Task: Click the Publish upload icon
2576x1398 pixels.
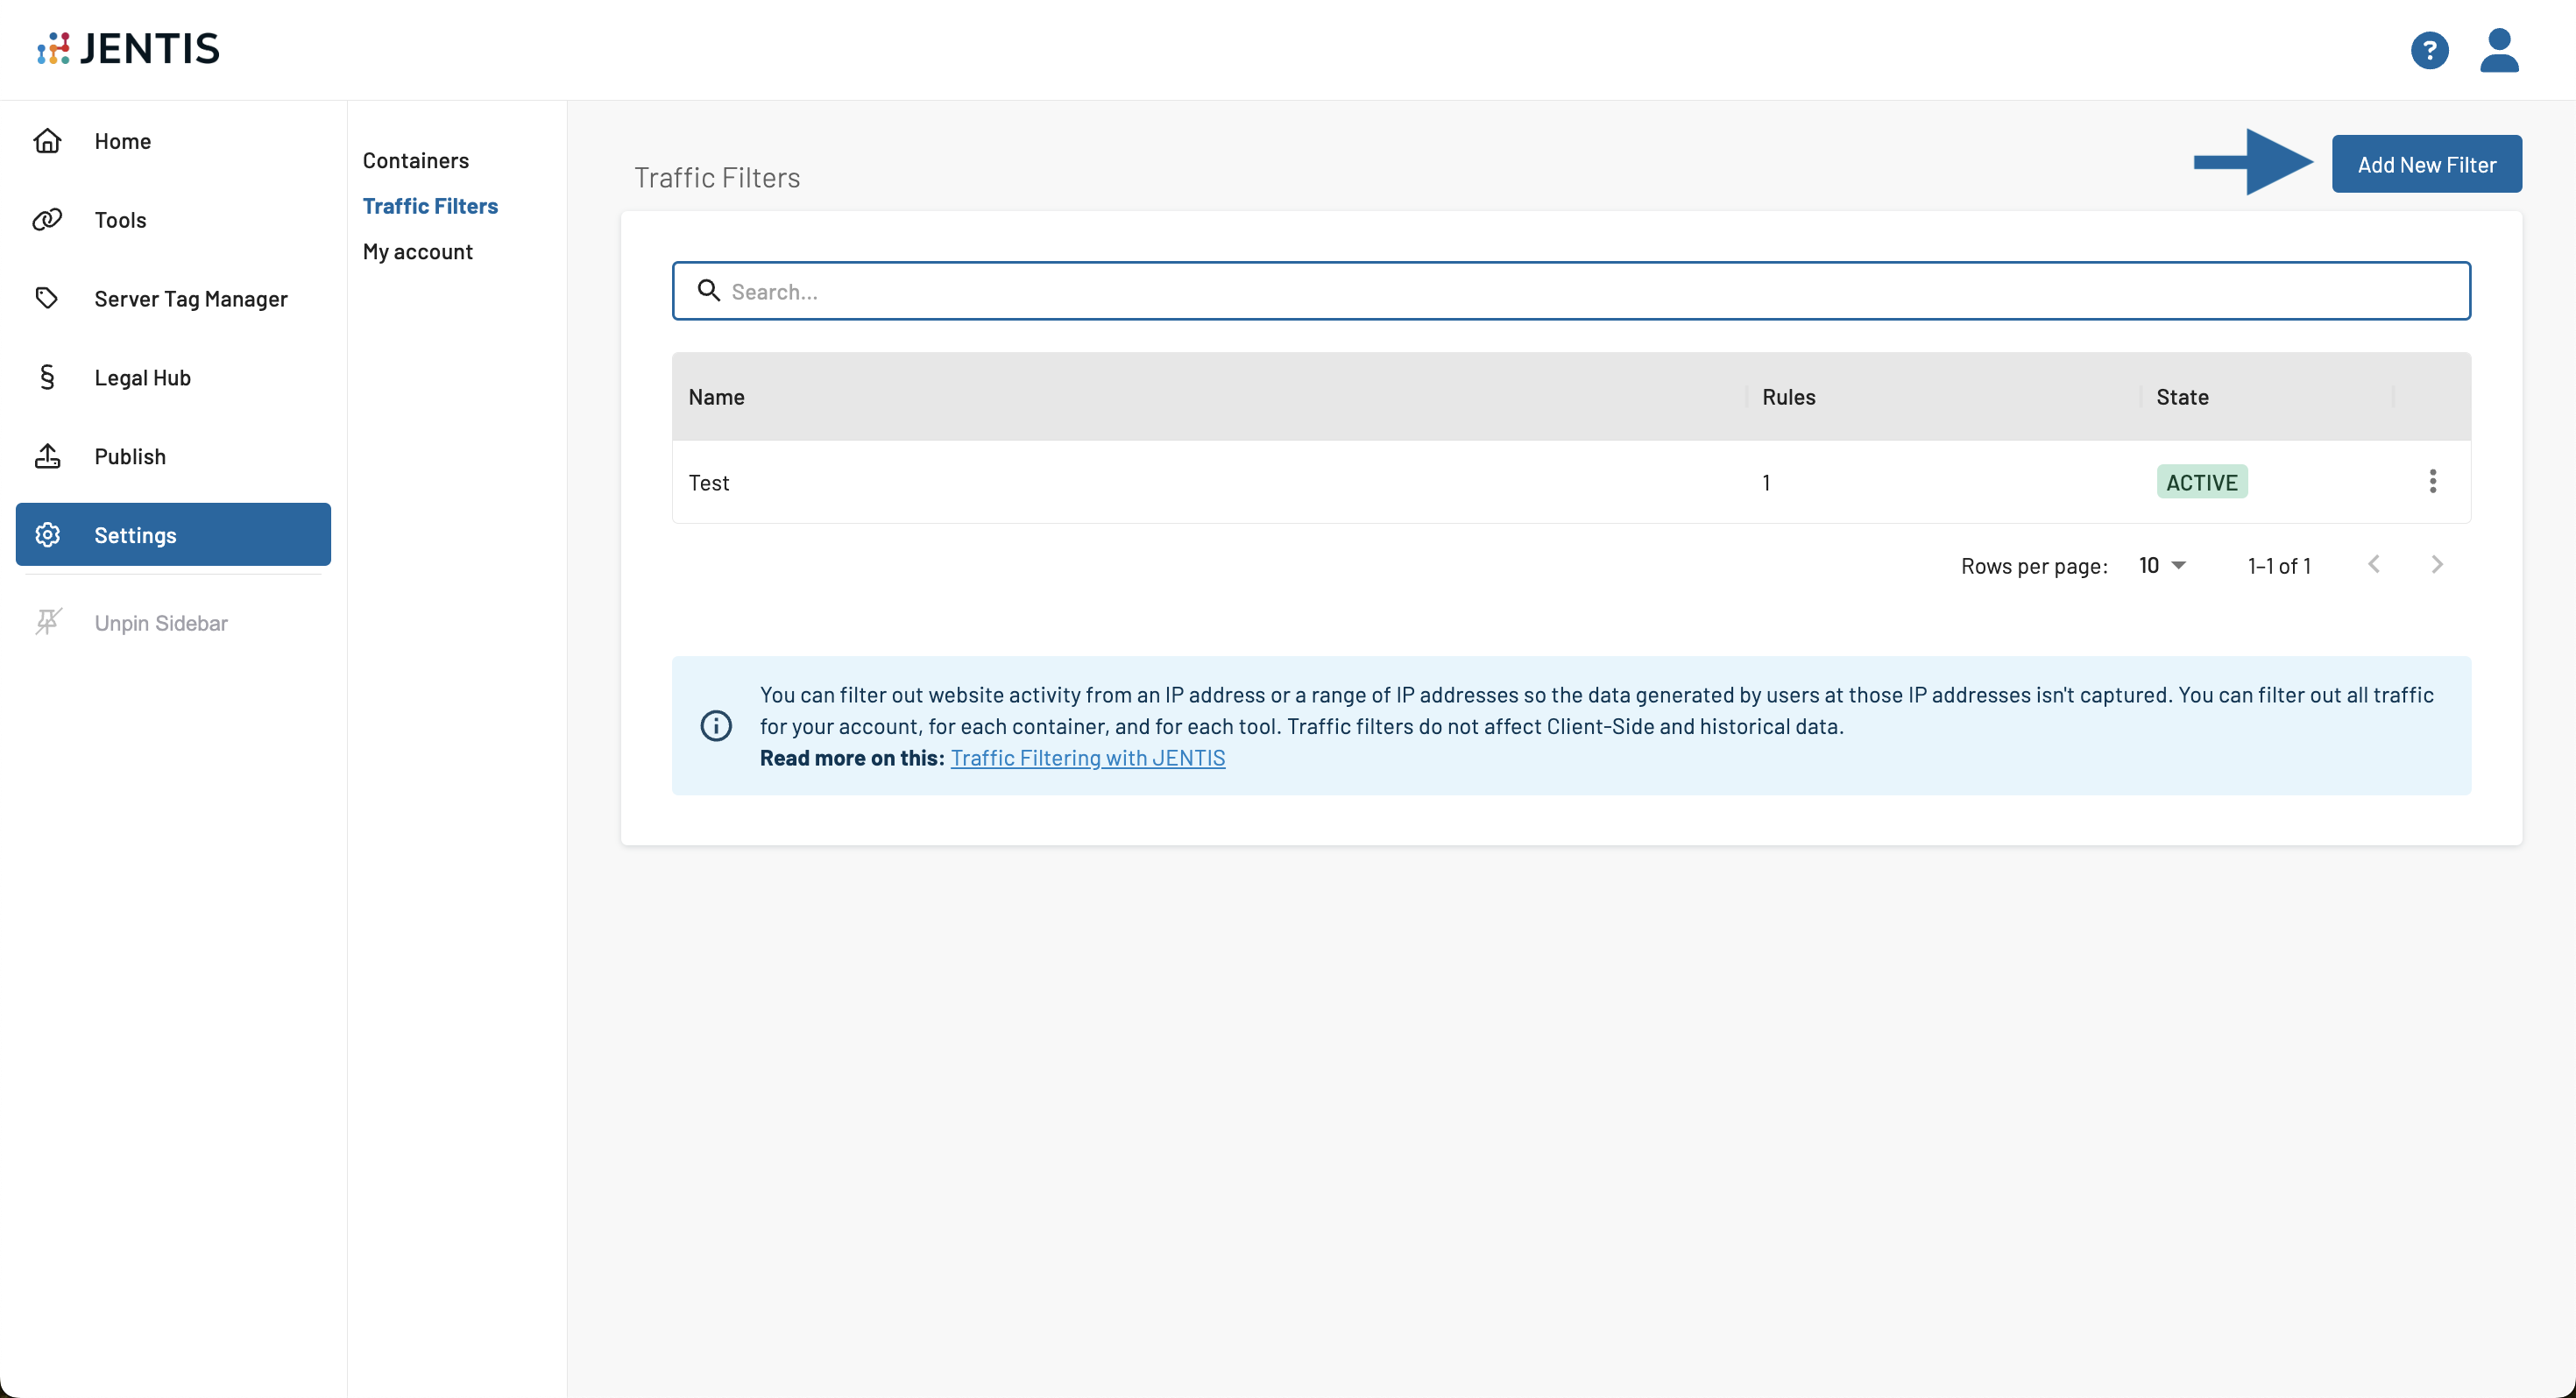Action: (47, 456)
